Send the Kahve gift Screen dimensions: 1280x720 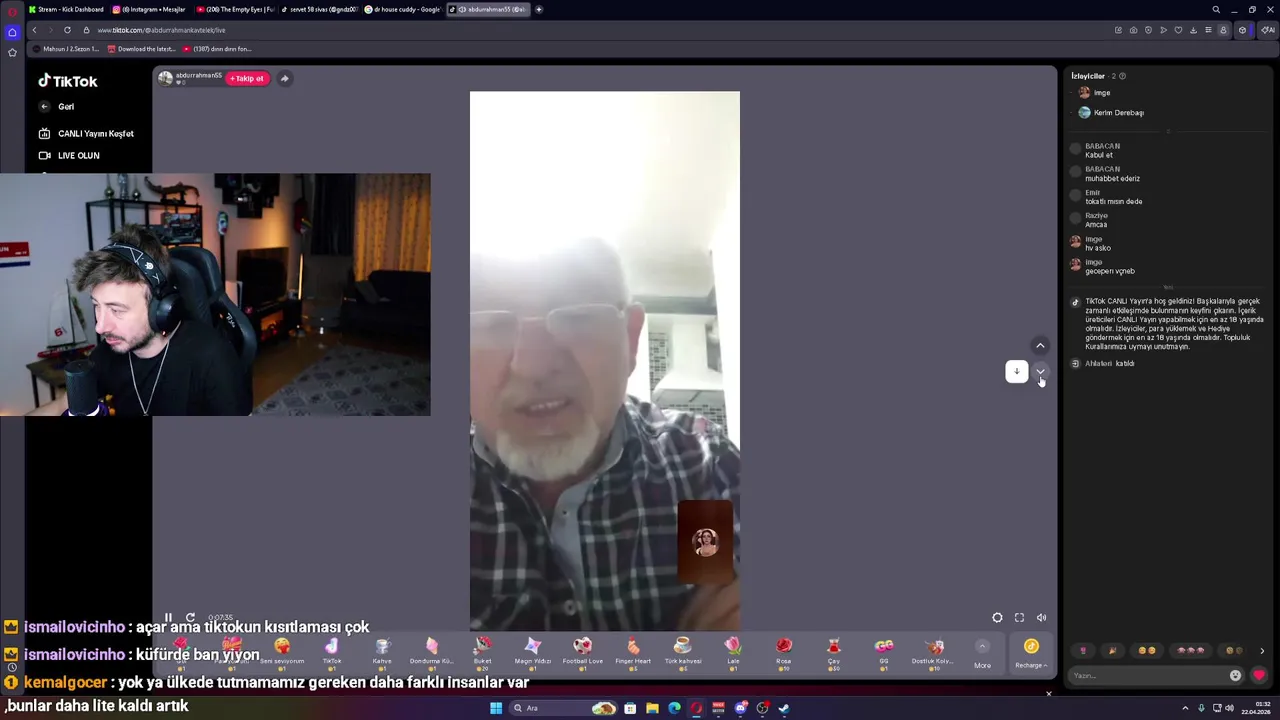(x=382, y=651)
